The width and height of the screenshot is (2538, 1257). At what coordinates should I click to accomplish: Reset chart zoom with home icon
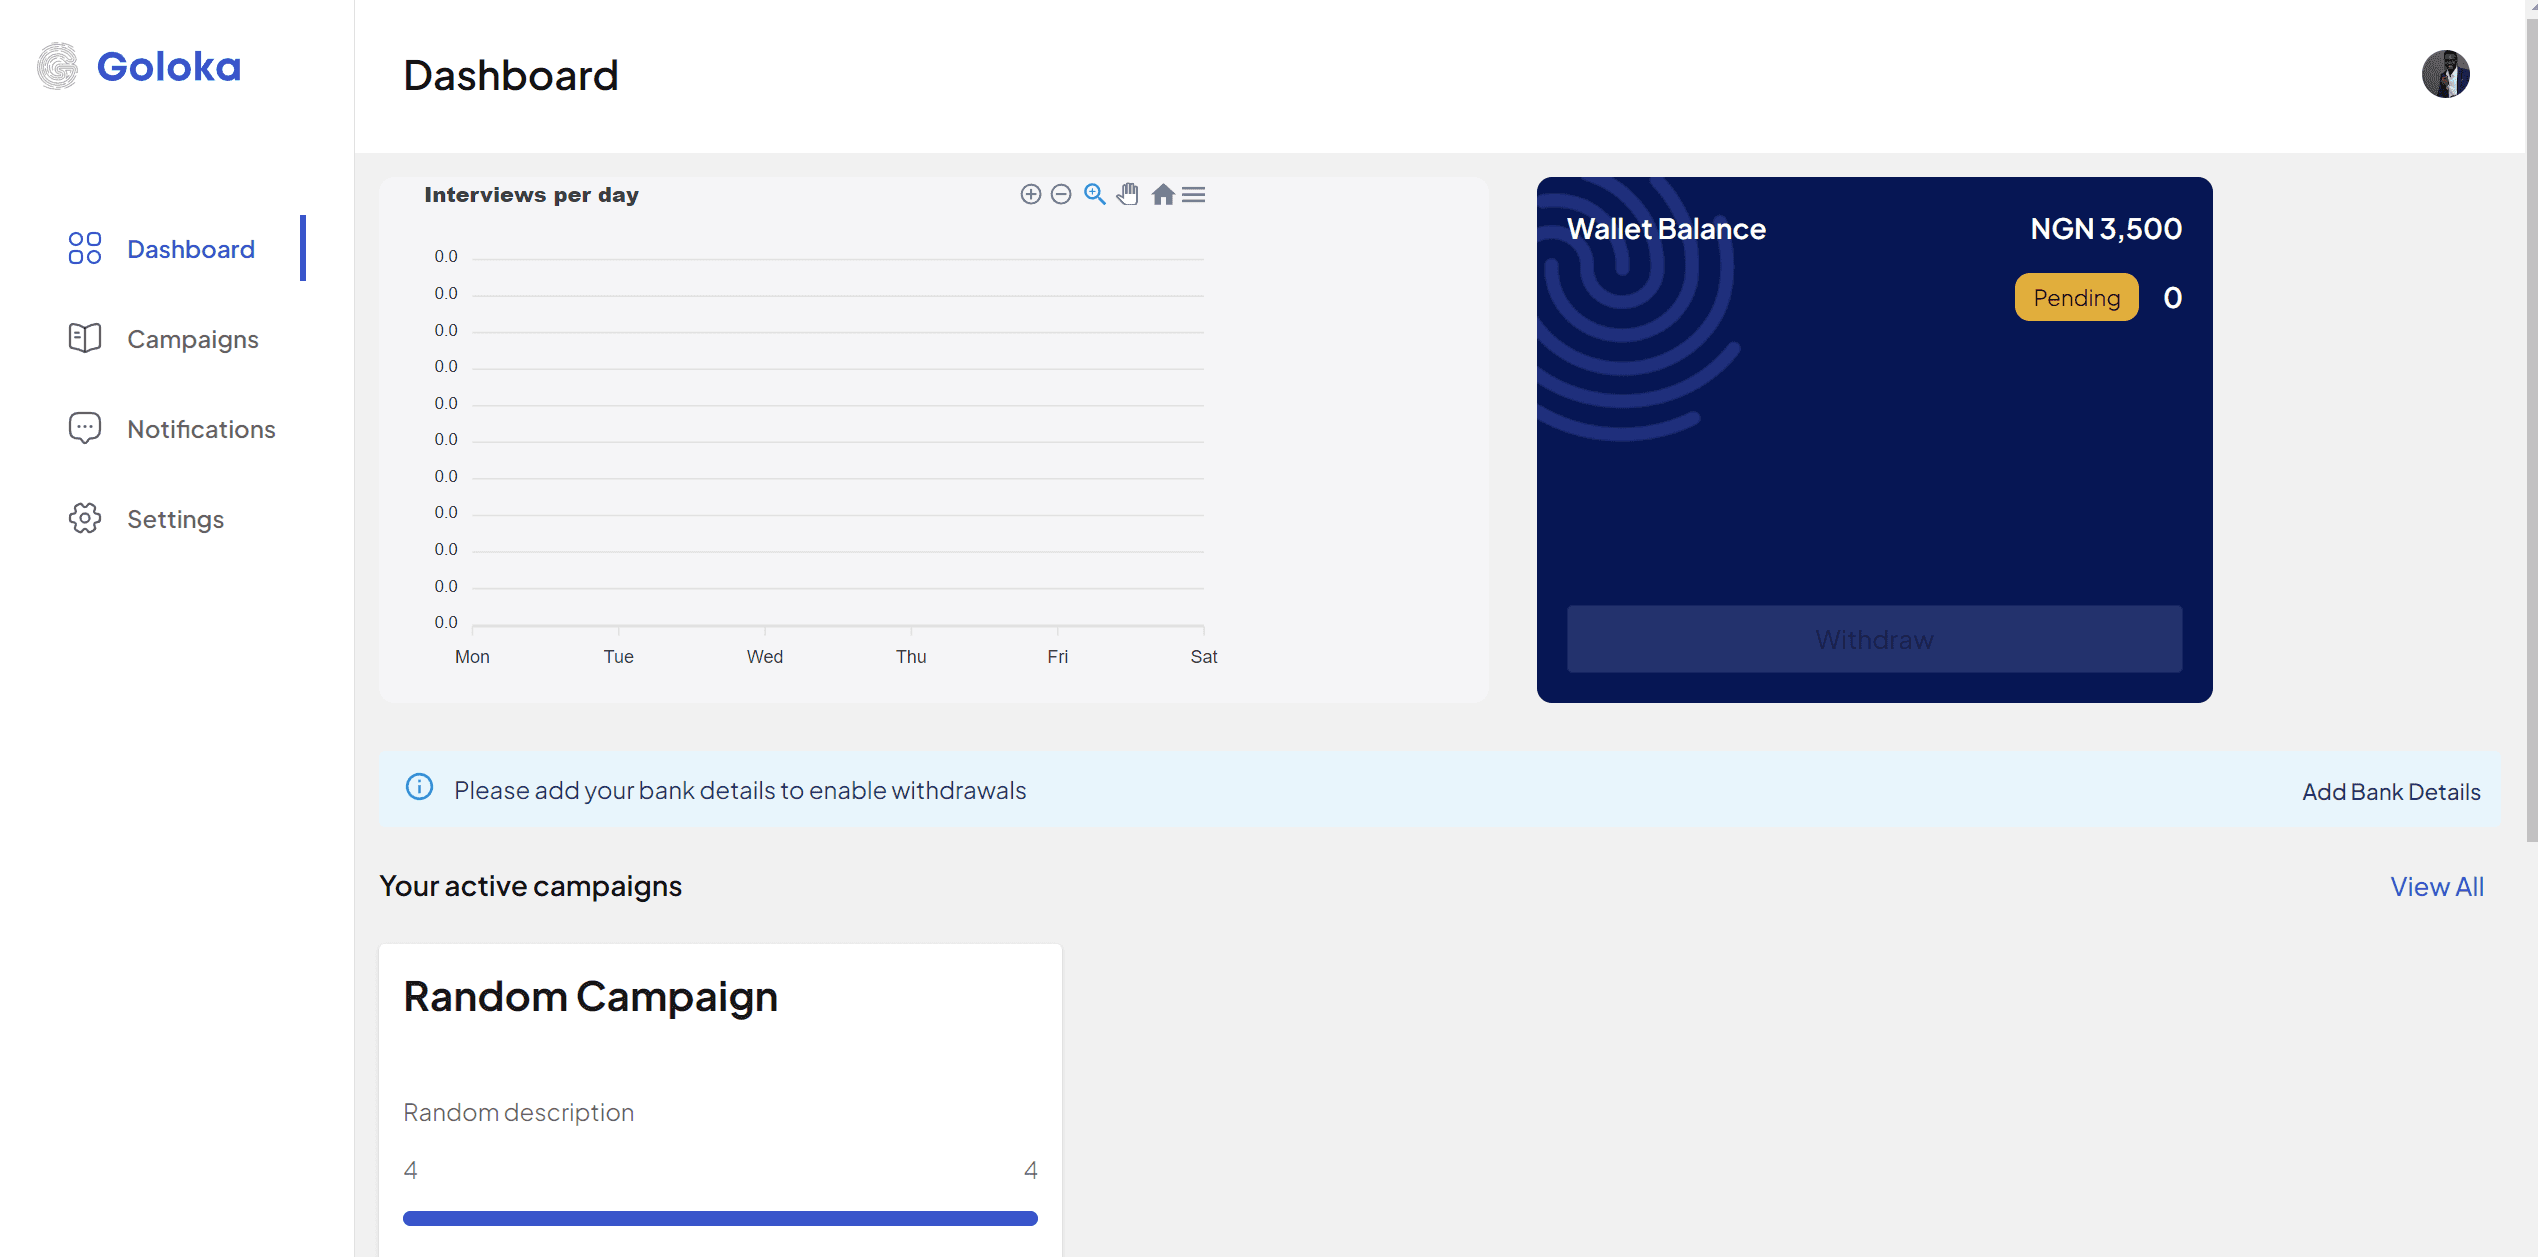point(1162,194)
